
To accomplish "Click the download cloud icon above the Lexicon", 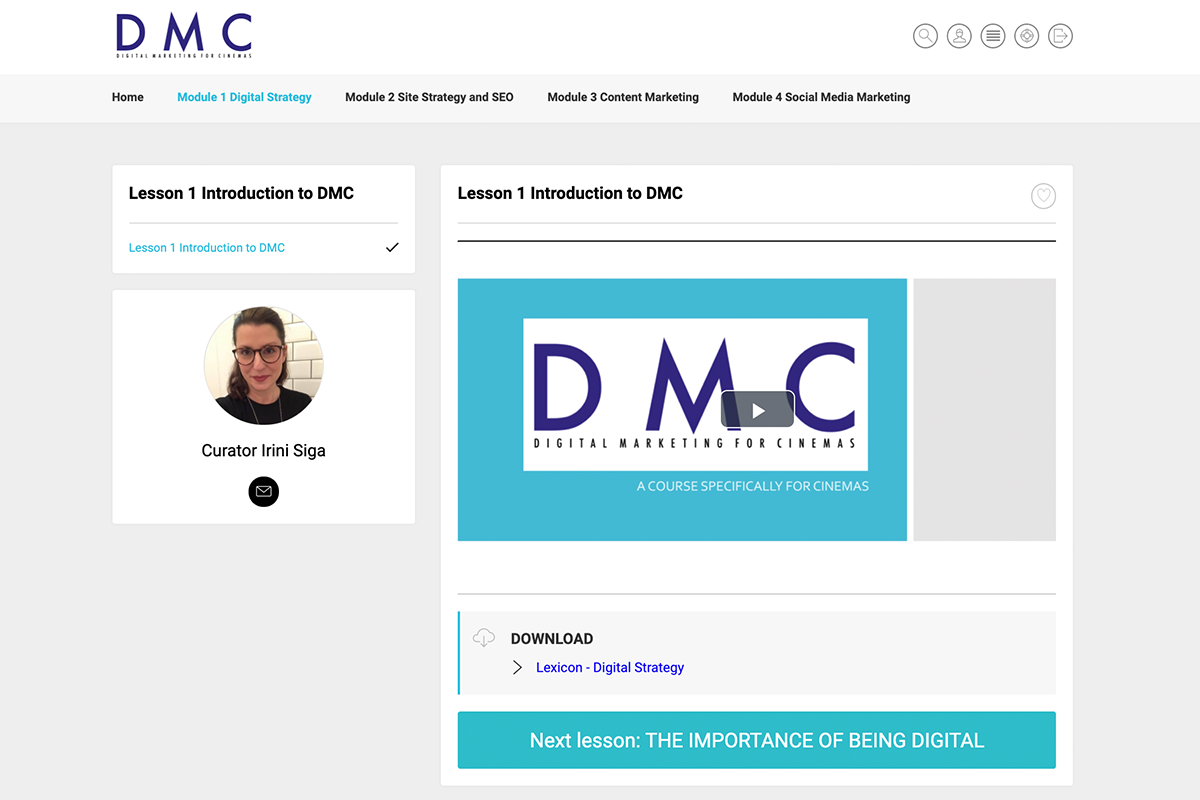I will pos(484,637).
